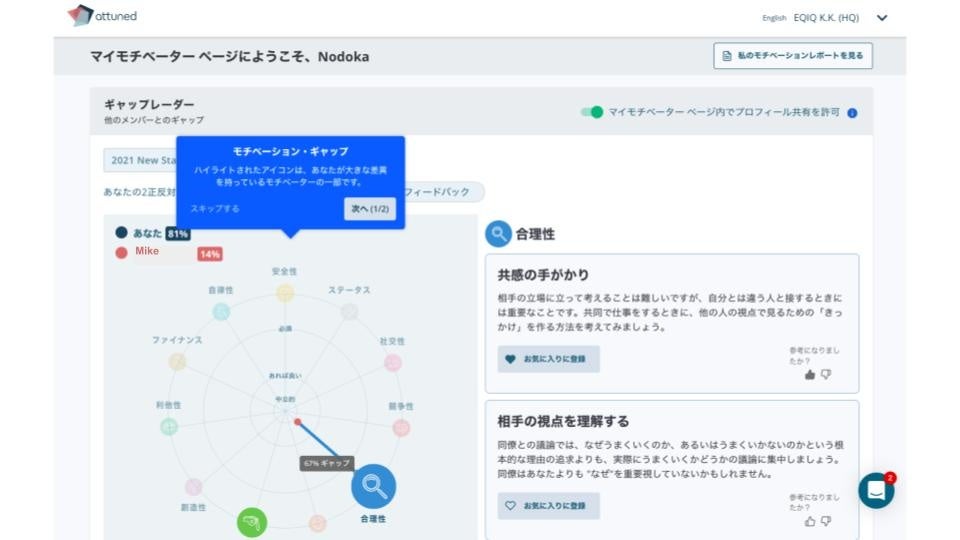Image resolution: width=960 pixels, height=540 pixels.
Task: Click the モチベーション・ギャップ tooltip title
Action: click(x=290, y=151)
